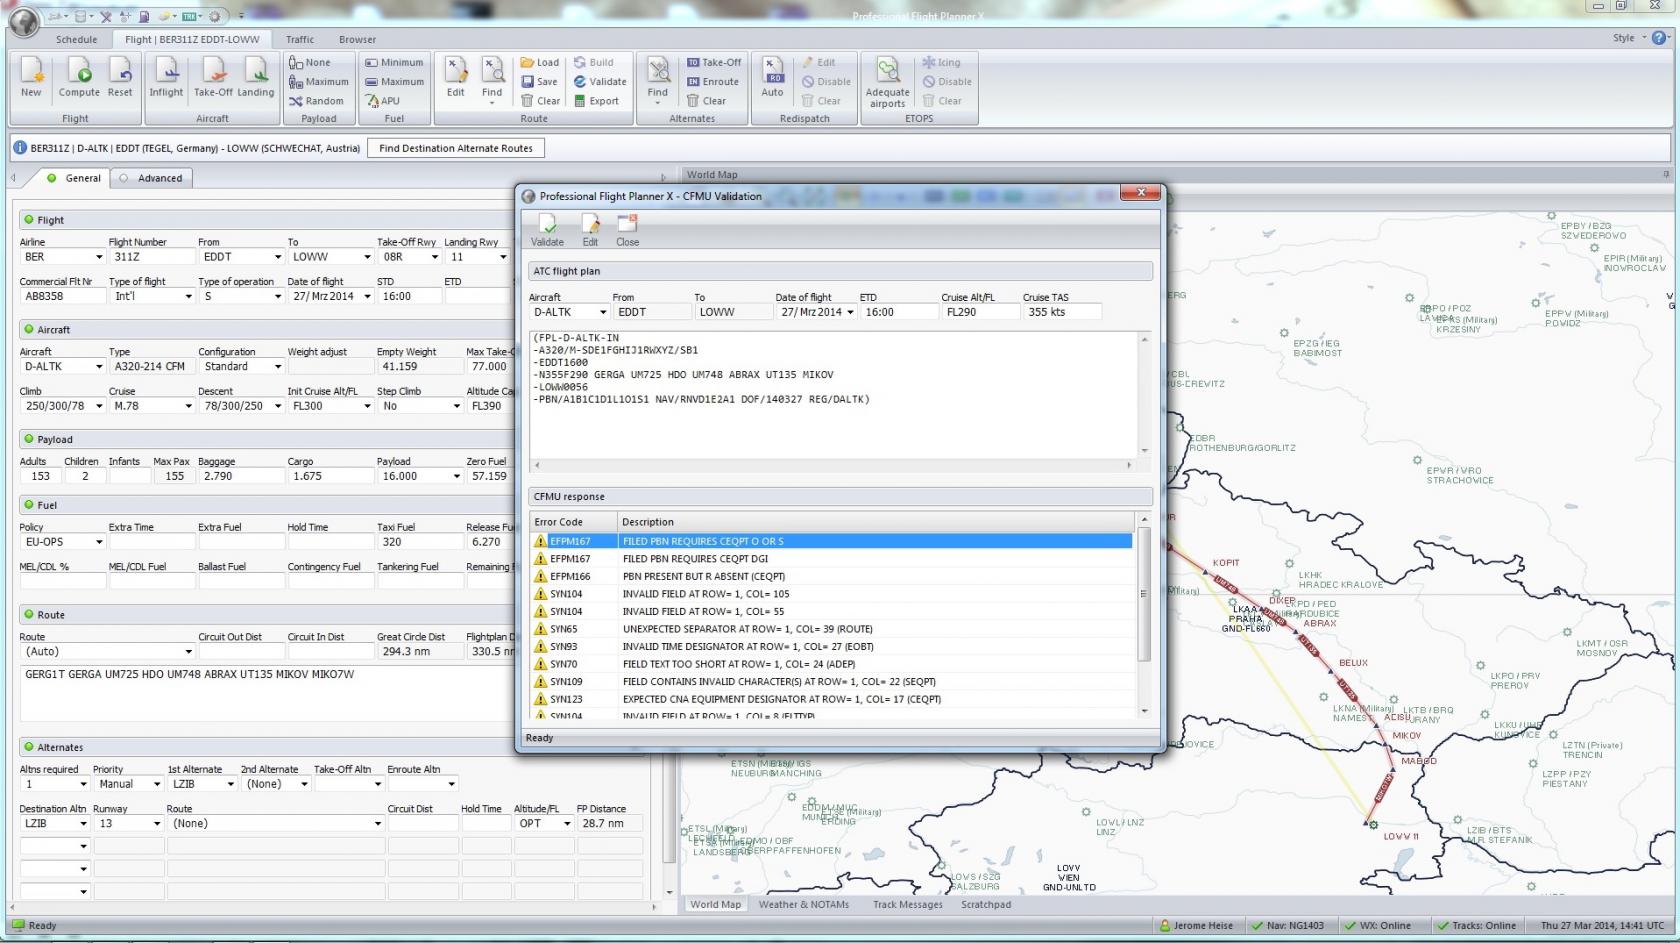The height and width of the screenshot is (943, 1680).
Task: Click Take-Off in Alternates group
Action: coord(713,62)
